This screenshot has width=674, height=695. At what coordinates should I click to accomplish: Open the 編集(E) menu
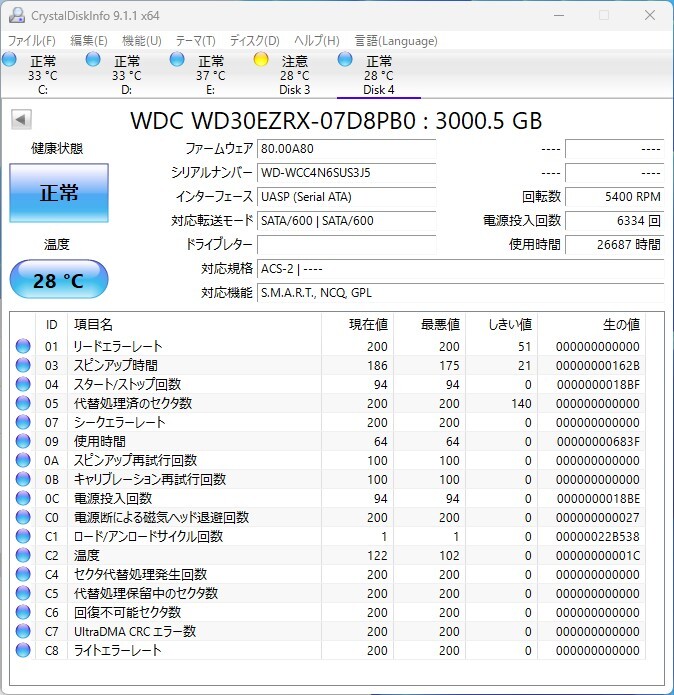[x=89, y=41]
